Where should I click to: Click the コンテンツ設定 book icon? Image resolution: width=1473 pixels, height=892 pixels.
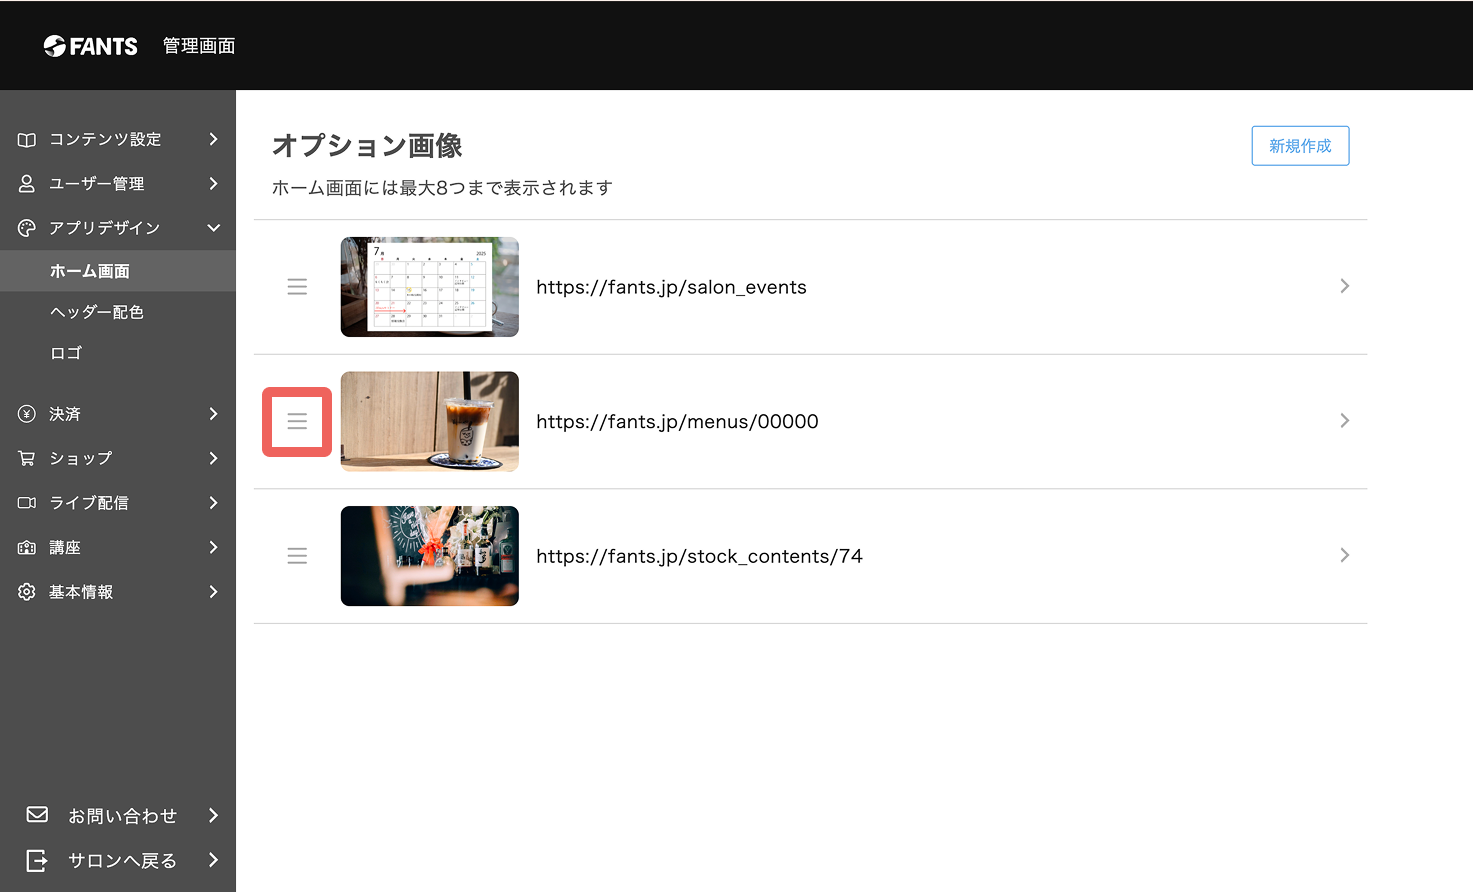(27, 140)
